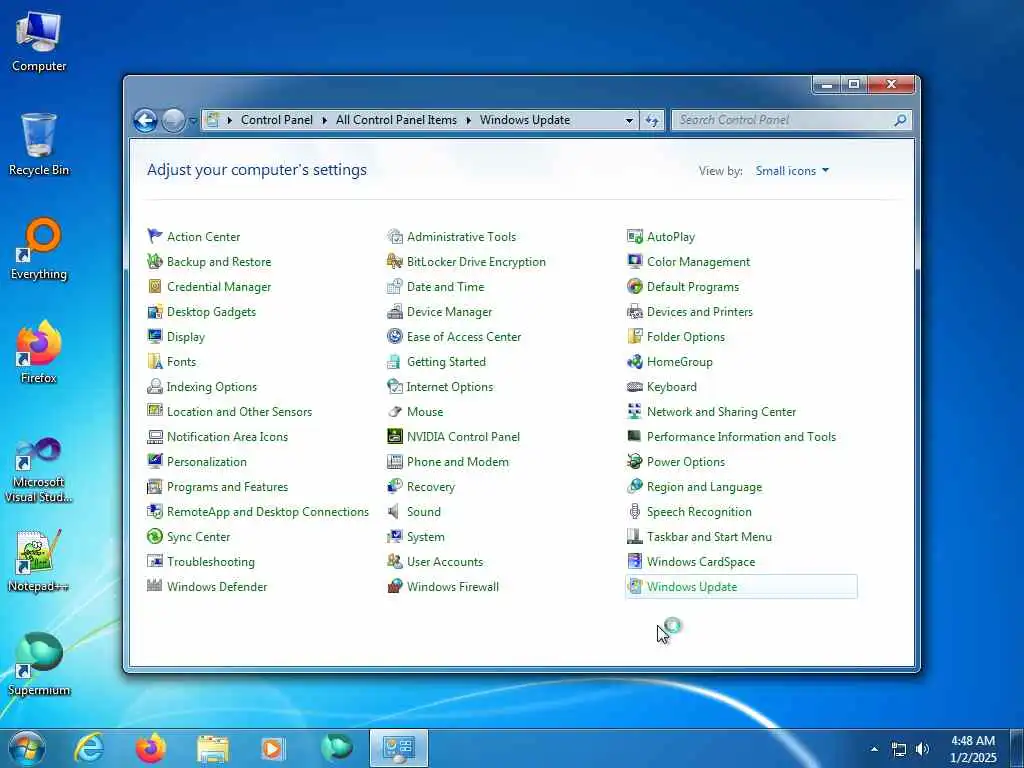Select the Recycle Bin desktop icon
Image resolution: width=1024 pixels, height=768 pixels.
[39, 144]
